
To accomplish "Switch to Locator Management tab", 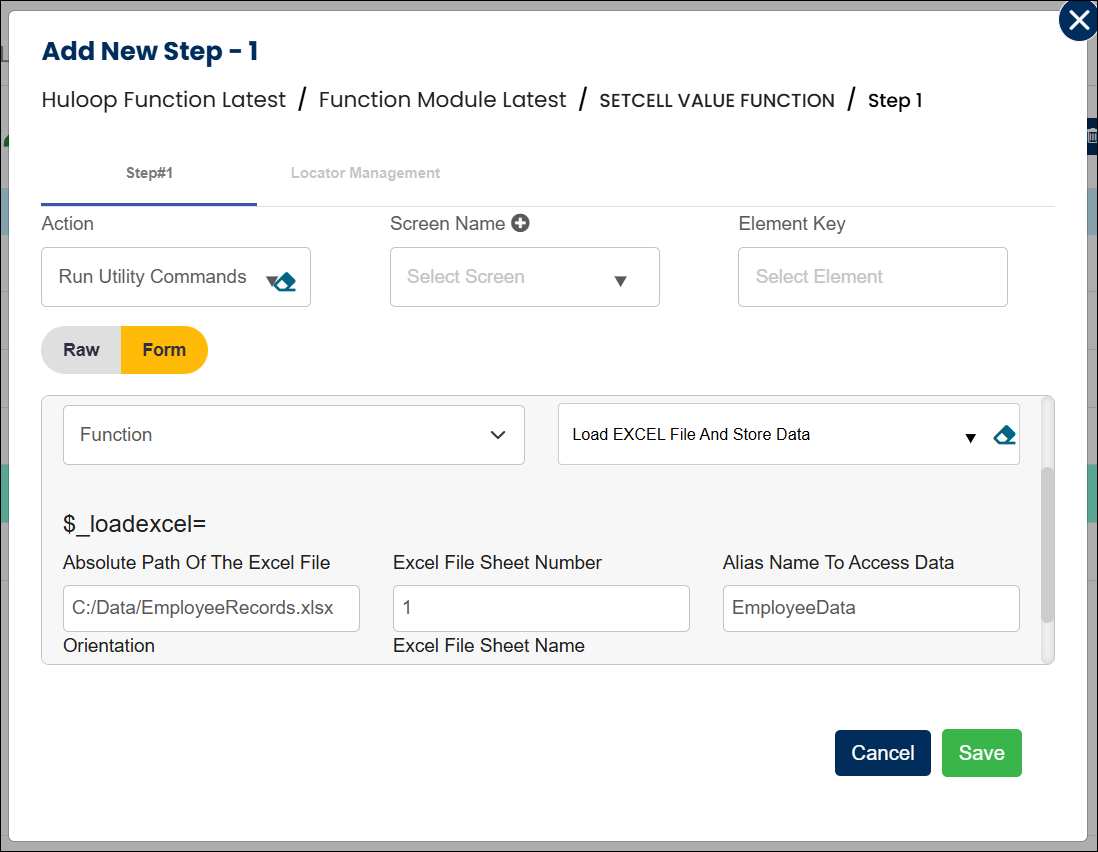I will [x=365, y=173].
